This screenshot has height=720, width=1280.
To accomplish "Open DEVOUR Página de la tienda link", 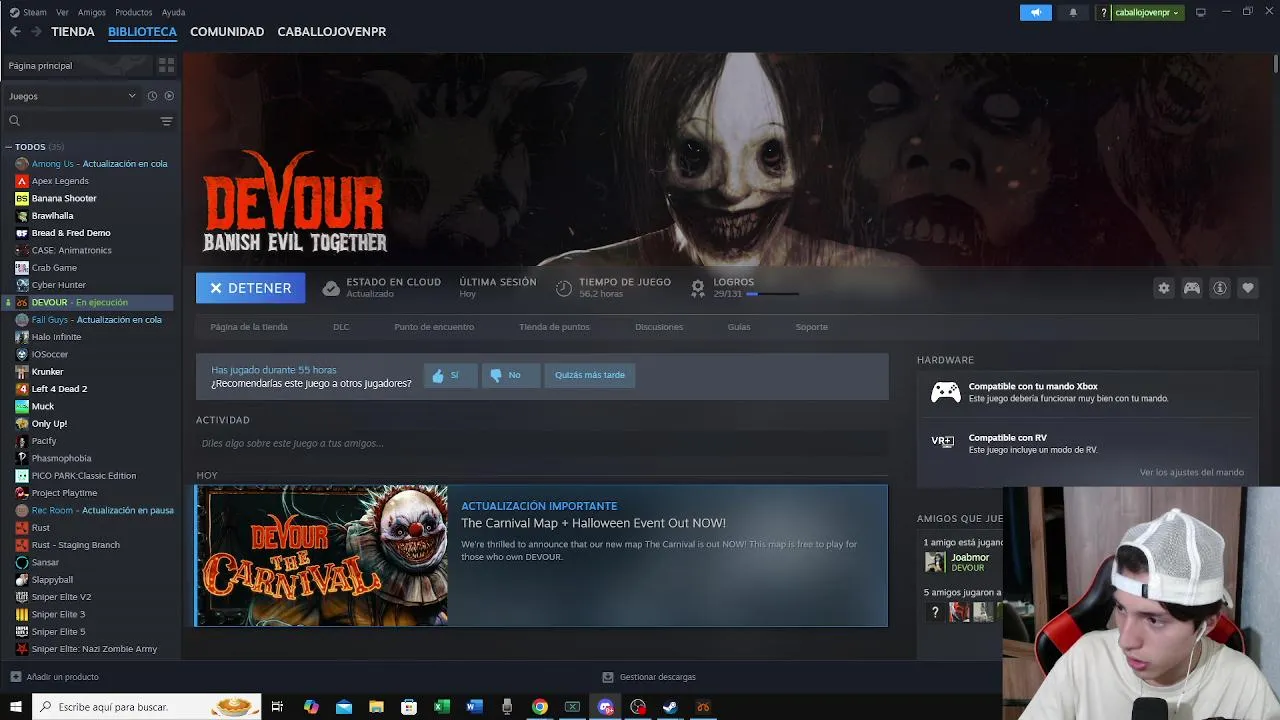I will point(249,327).
